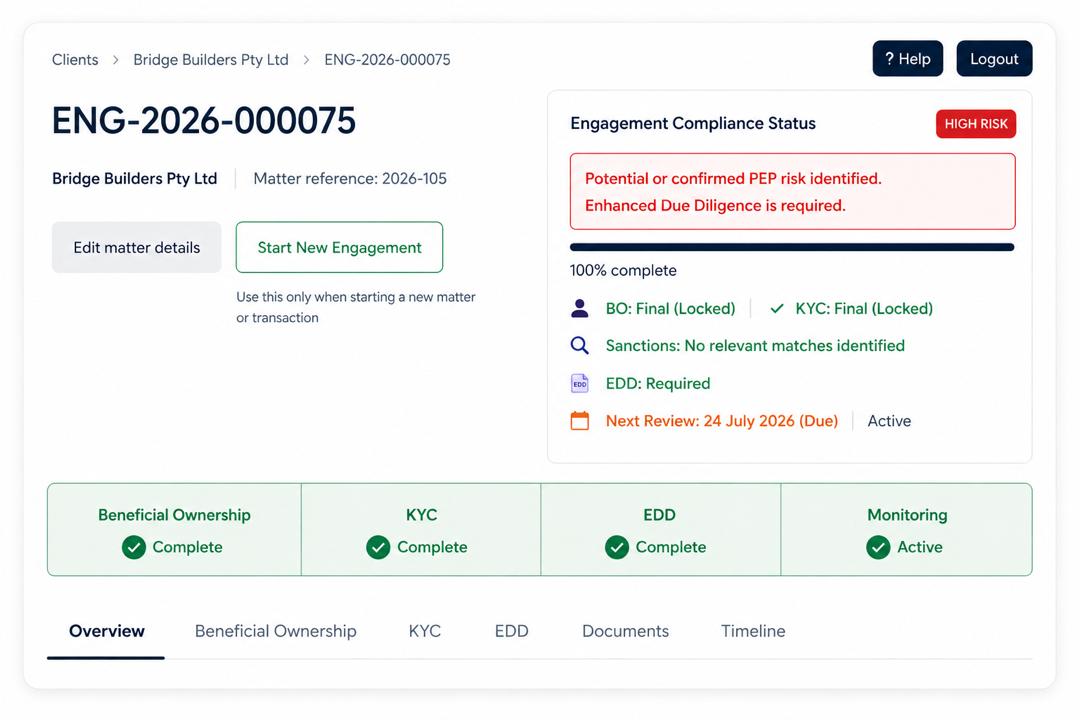Click the EDD document icon
The height and width of the screenshot is (720, 1080).
[580, 383]
